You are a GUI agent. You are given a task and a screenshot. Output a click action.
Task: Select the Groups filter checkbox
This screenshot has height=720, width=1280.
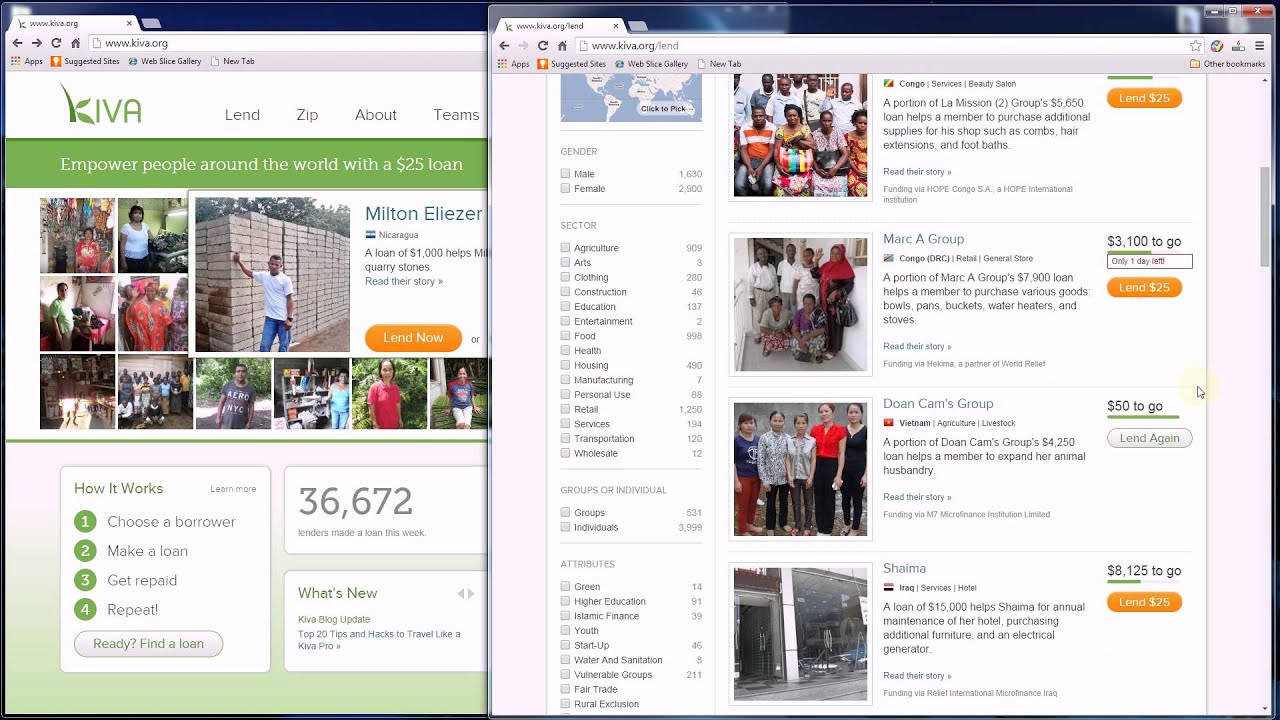point(566,513)
